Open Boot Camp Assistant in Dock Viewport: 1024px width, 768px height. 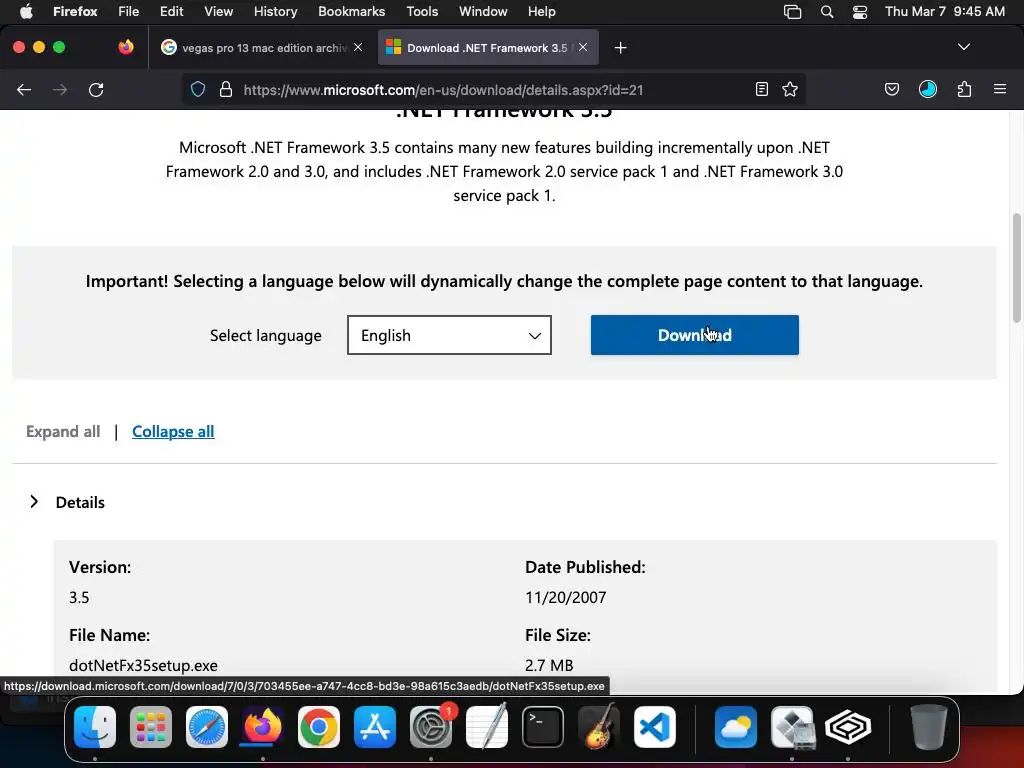(792, 727)
